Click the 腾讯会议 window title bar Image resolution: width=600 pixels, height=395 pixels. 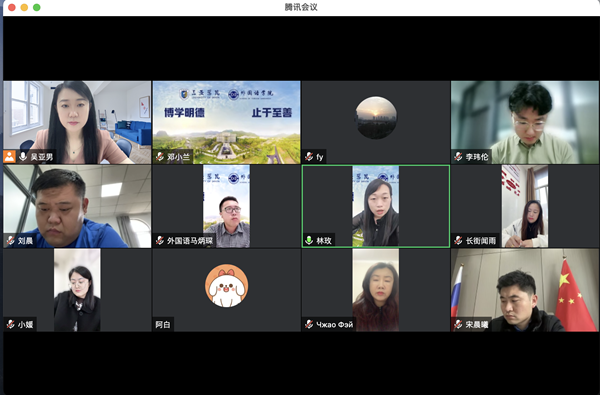301,7
